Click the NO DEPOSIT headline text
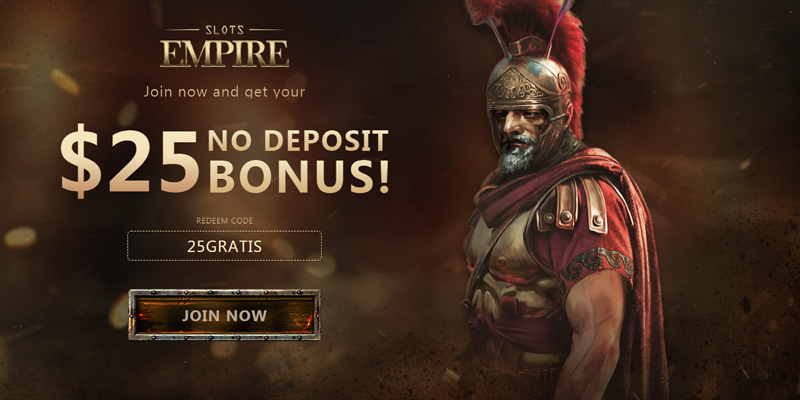Image resolution: width=800 pixels, height=400 pixels. click(298, 141)
